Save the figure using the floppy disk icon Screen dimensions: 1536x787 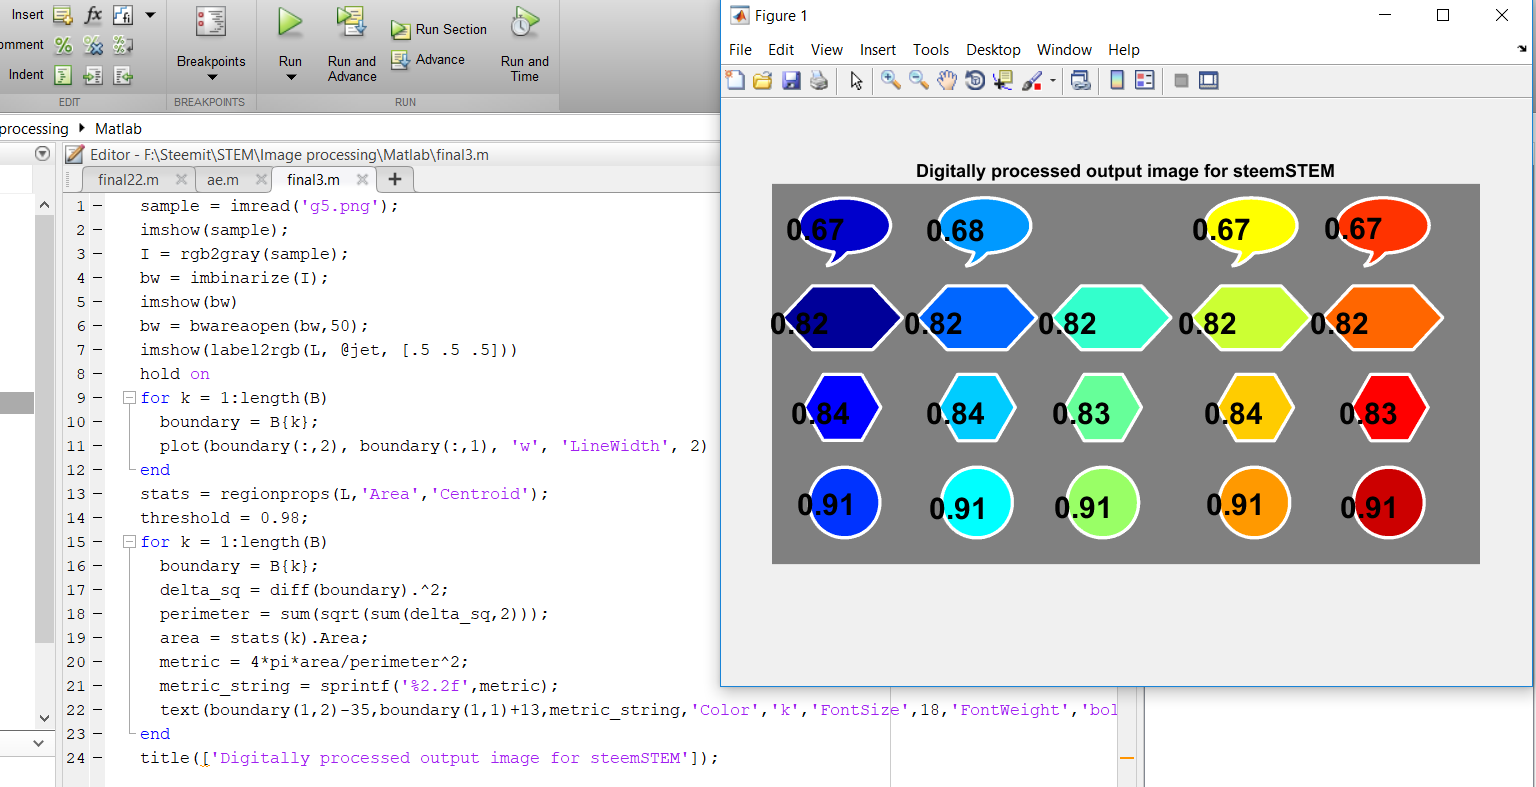point(791,81)
